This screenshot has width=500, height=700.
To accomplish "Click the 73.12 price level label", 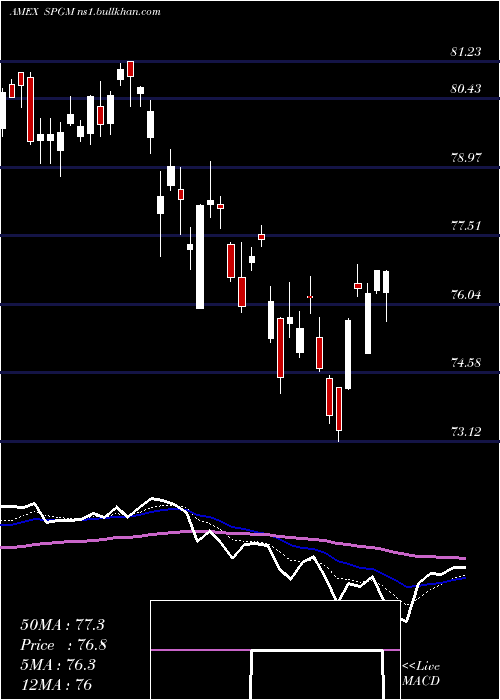I will click(466, 432).
